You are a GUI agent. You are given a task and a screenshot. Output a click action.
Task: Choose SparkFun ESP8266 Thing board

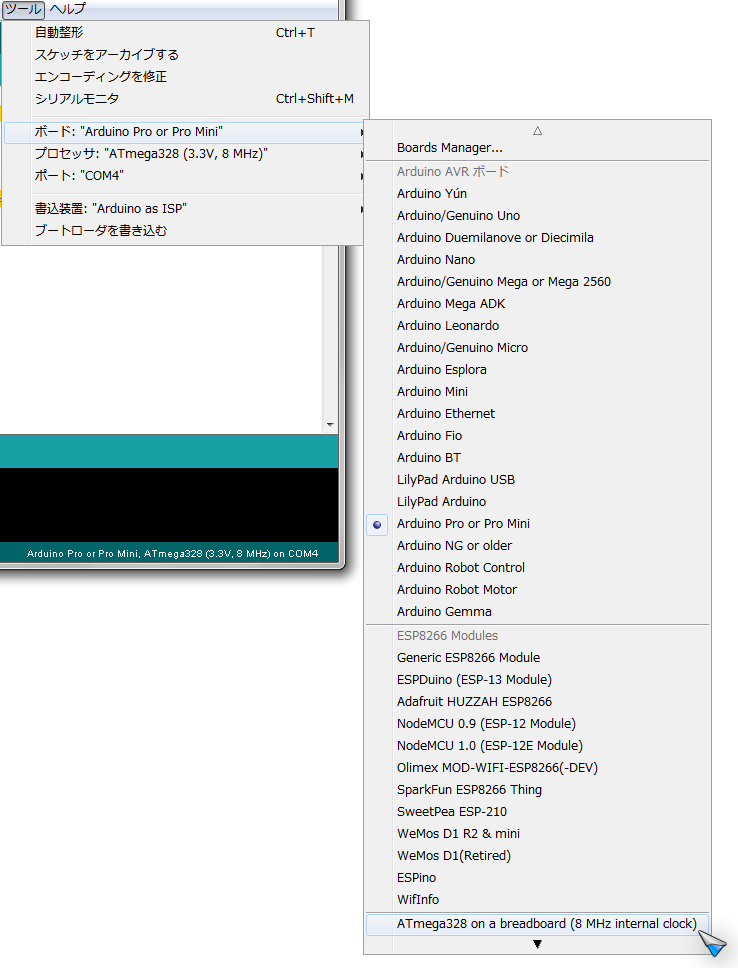tap(537, 790)
